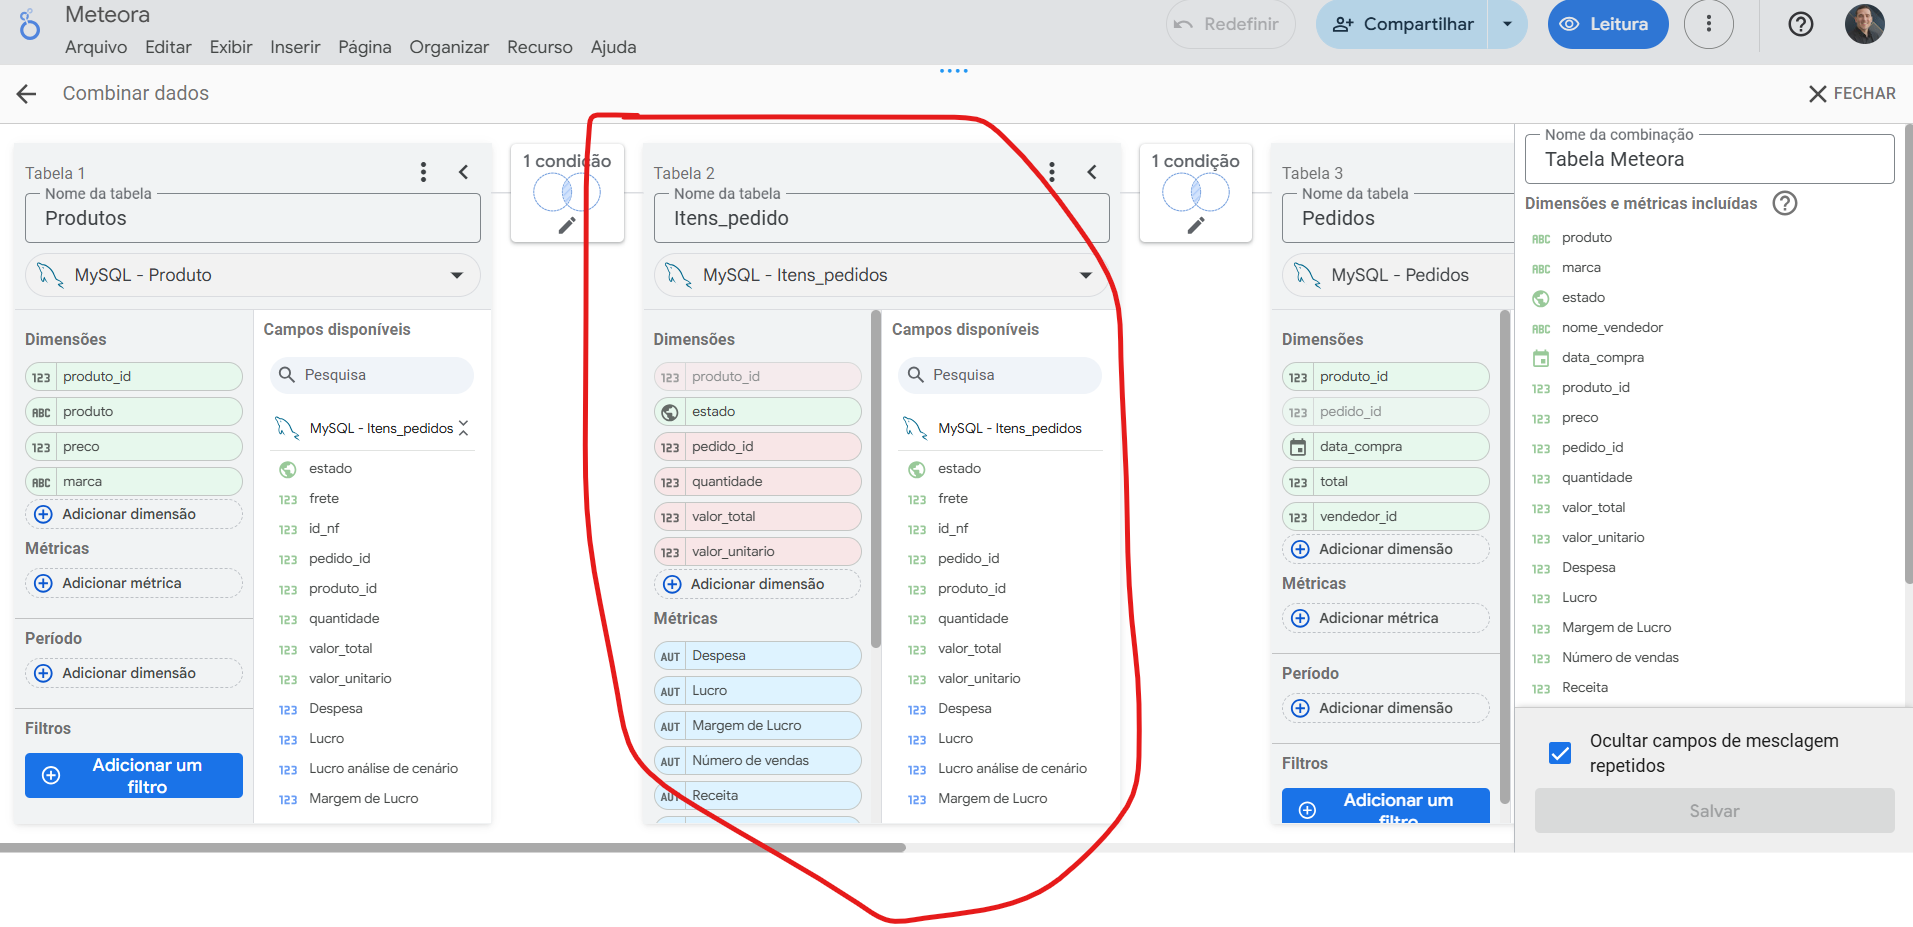The image size is (1913, 927).
Task: Click Tabela 3 vertical scrollbar
Action: coord(1505,556)
